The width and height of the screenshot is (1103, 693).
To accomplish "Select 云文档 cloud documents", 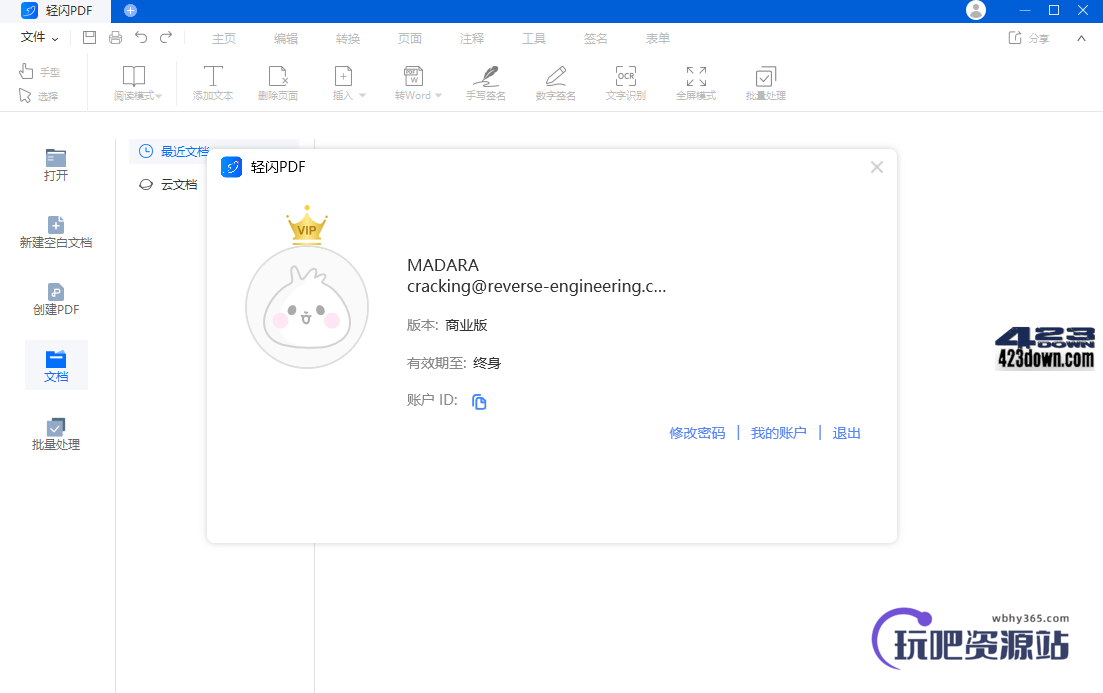I will (169, 184).
